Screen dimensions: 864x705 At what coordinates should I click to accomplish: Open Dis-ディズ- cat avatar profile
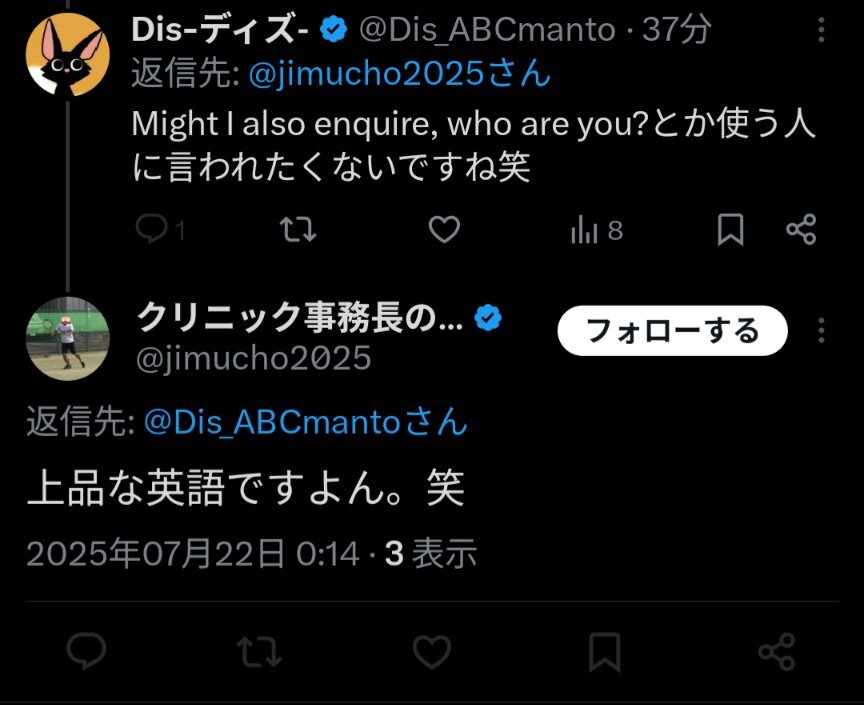(x=67, y=55)
